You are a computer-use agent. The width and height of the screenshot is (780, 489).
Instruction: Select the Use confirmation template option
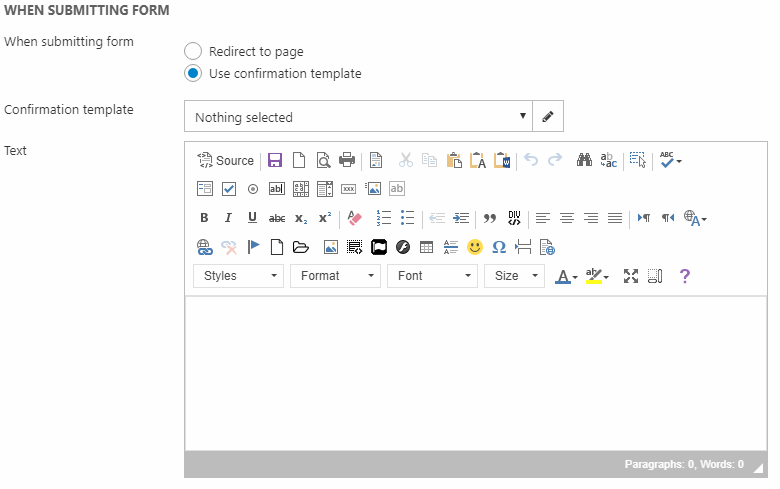click(x=193, y=73)
